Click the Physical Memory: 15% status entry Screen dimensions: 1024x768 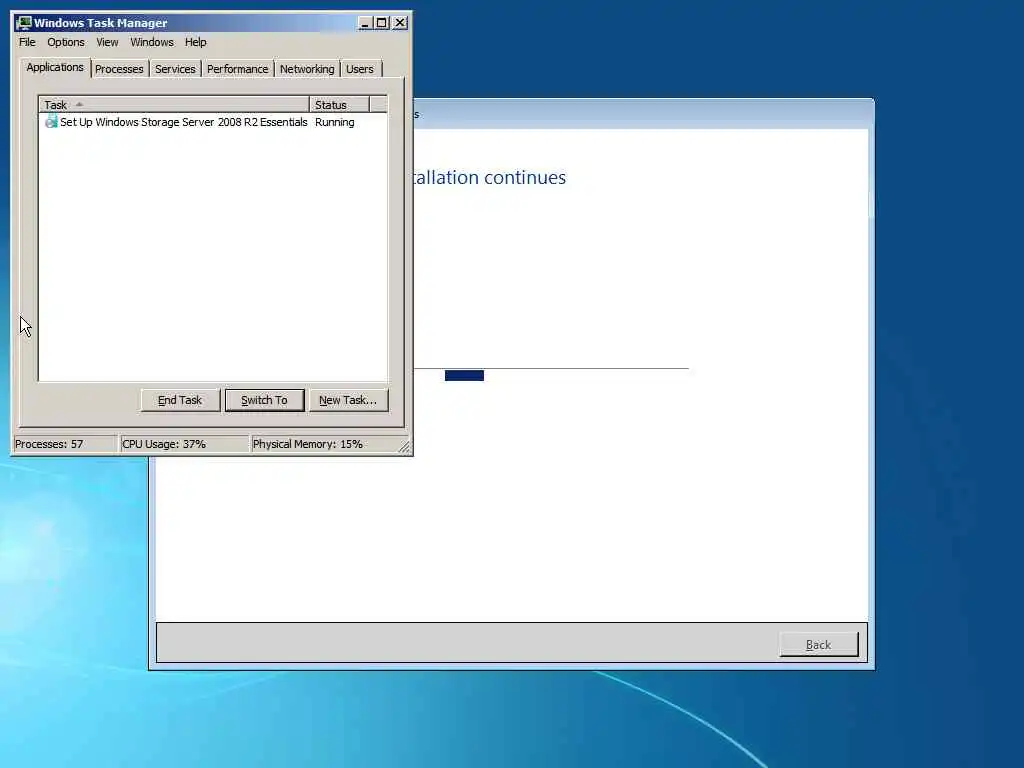click(x=324, y=444)
